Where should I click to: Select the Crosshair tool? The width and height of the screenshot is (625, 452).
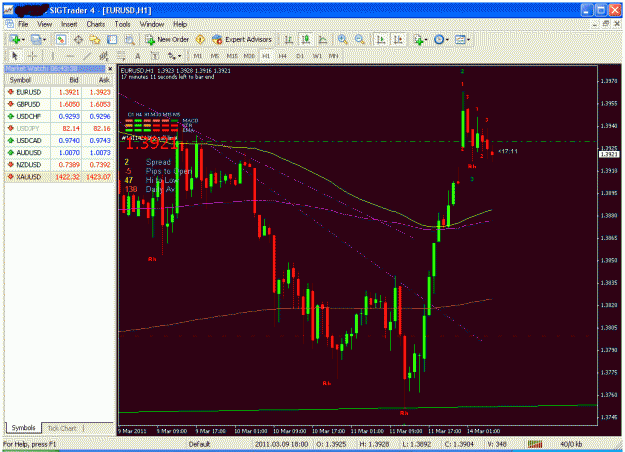(x=32, y=56)
